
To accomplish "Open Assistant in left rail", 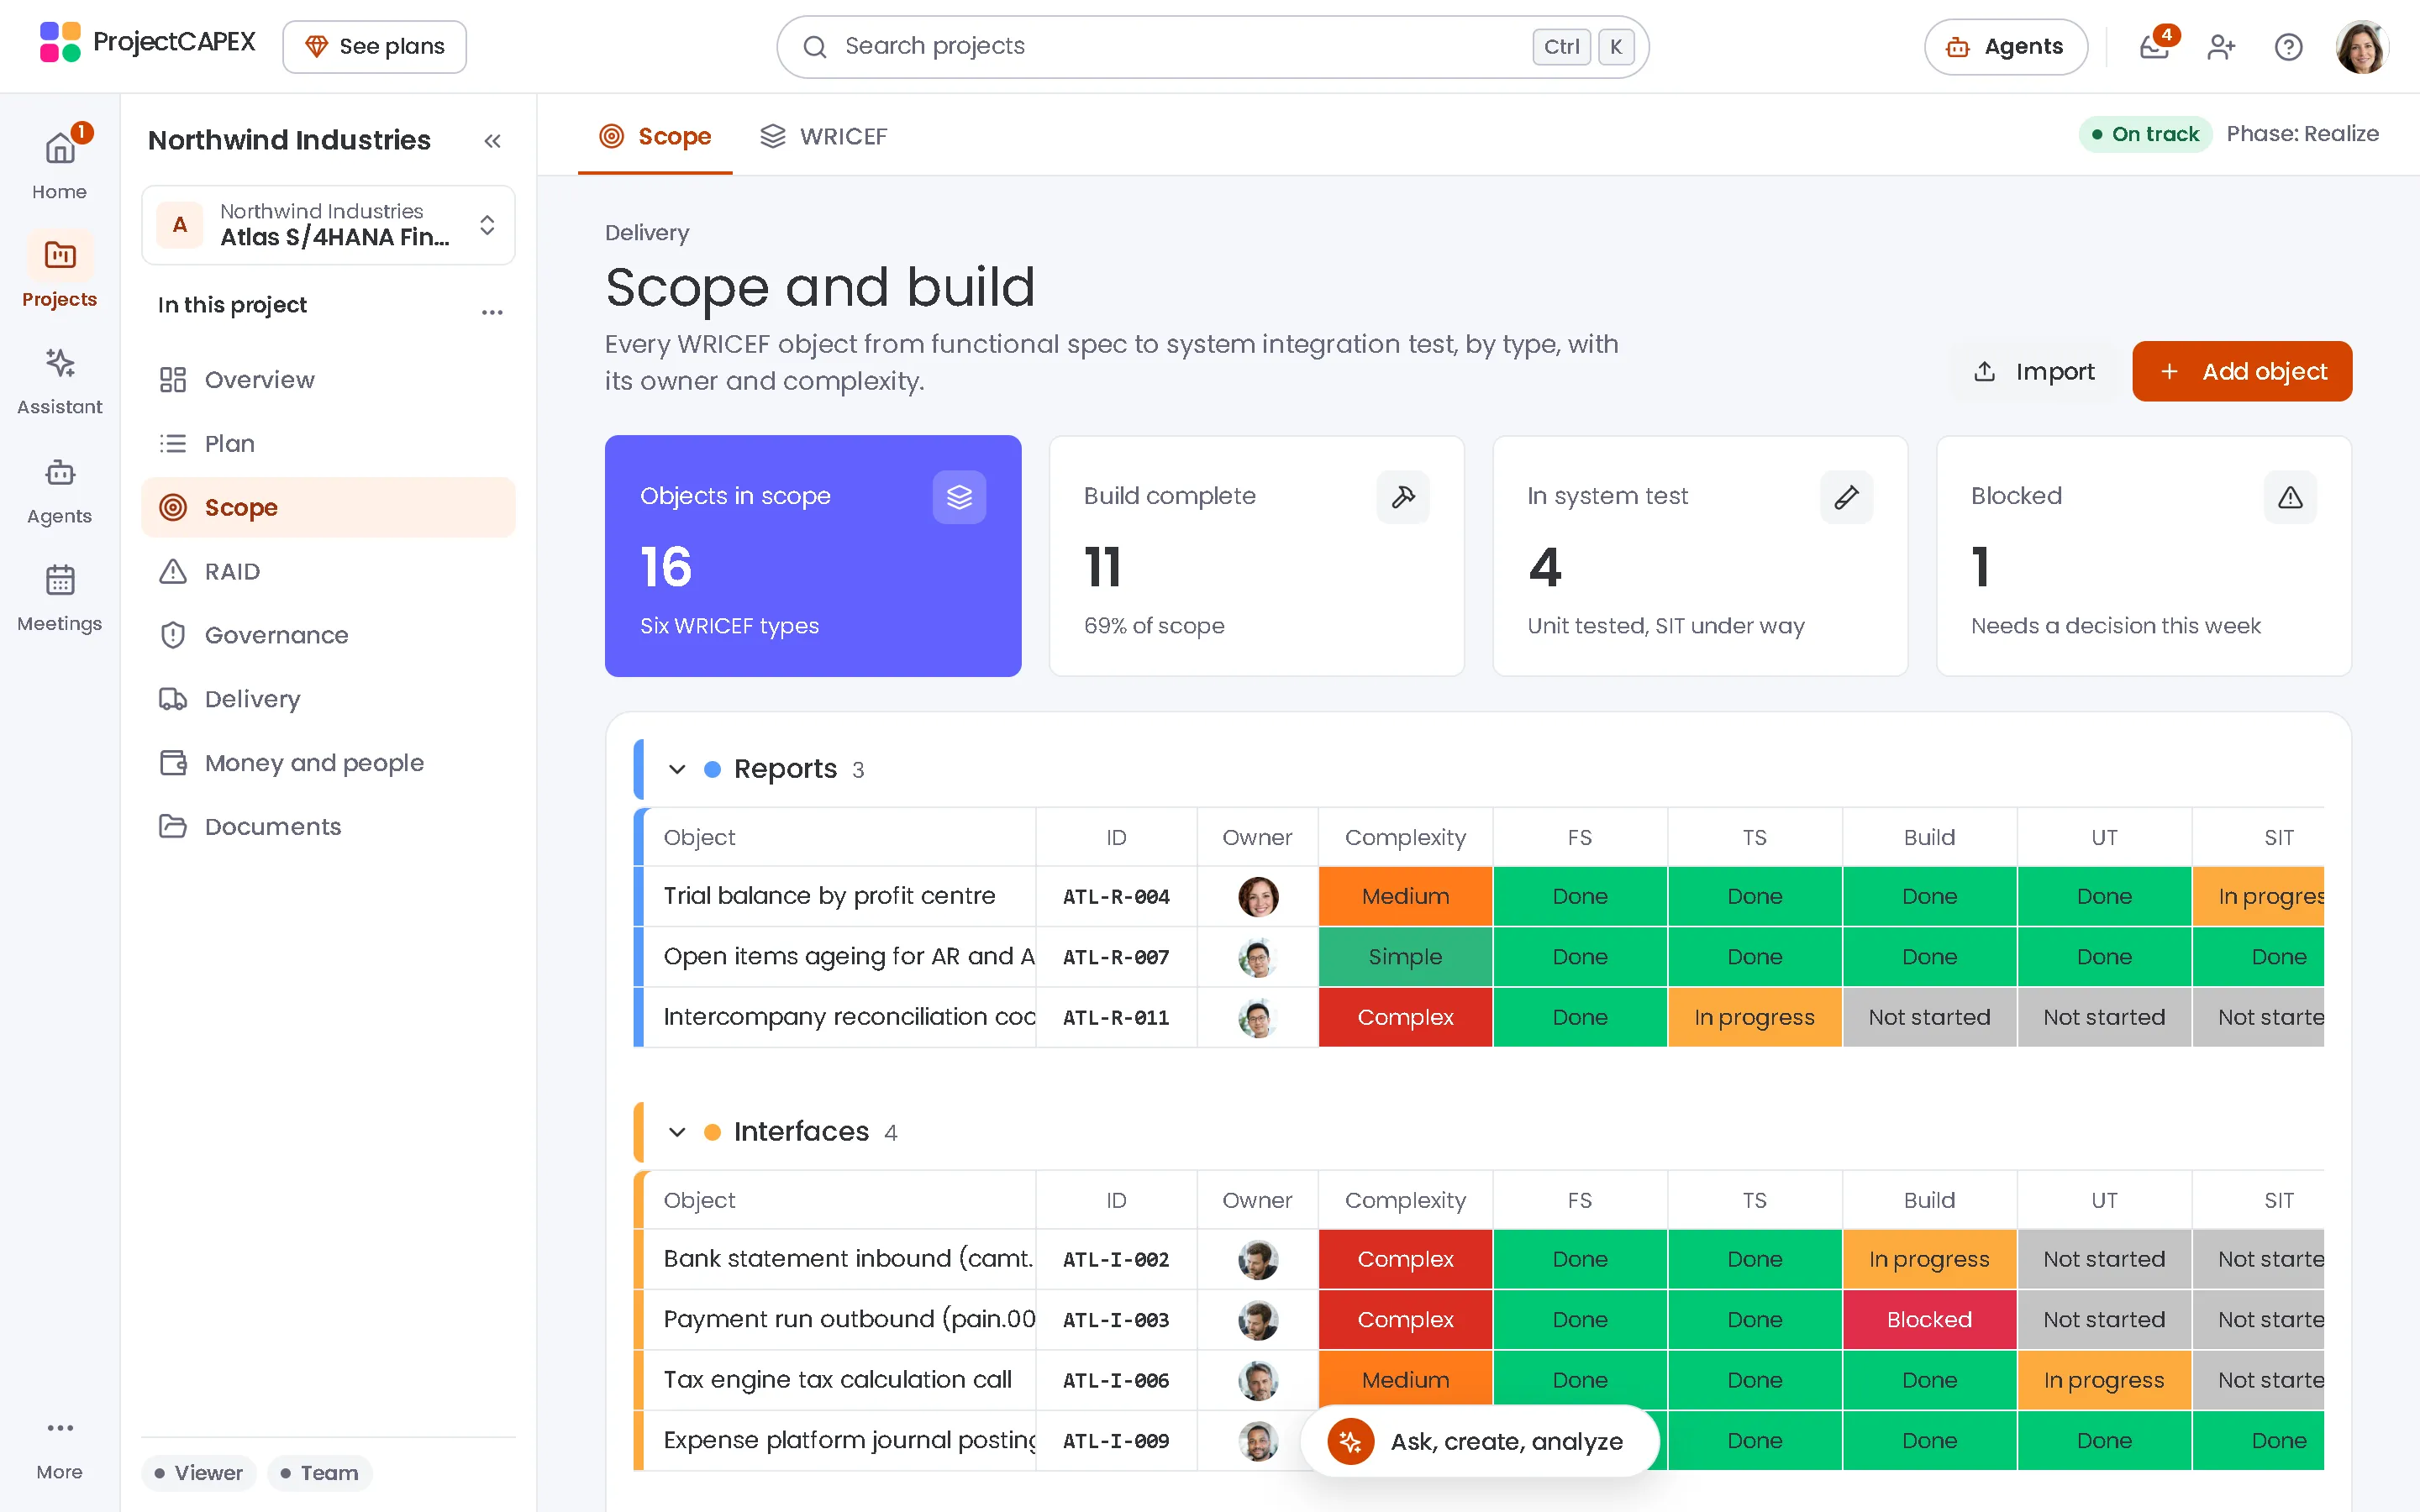I will pos(59,380).
